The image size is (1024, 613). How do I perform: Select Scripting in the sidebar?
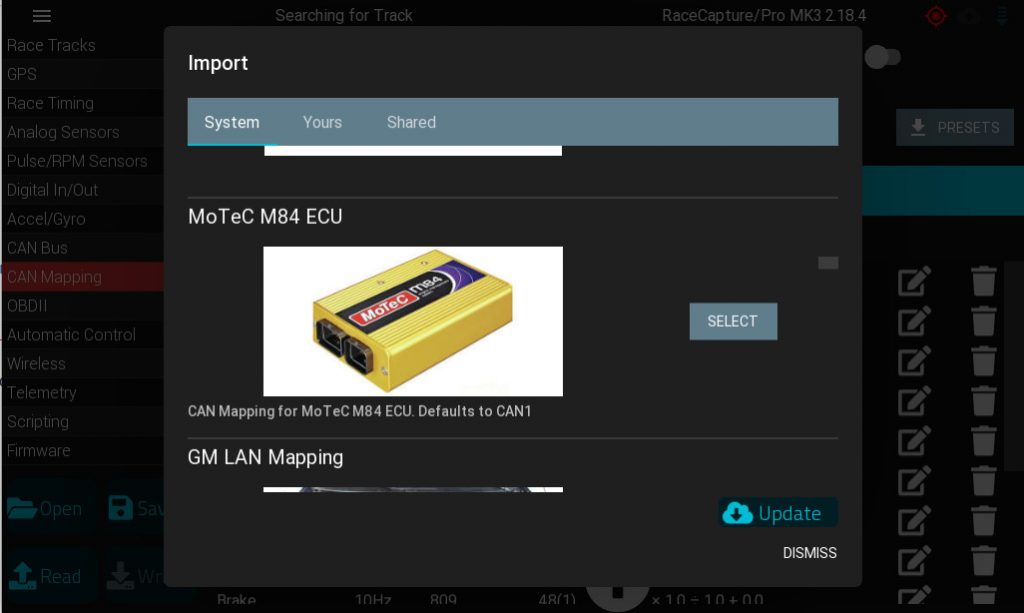point(82,422)
